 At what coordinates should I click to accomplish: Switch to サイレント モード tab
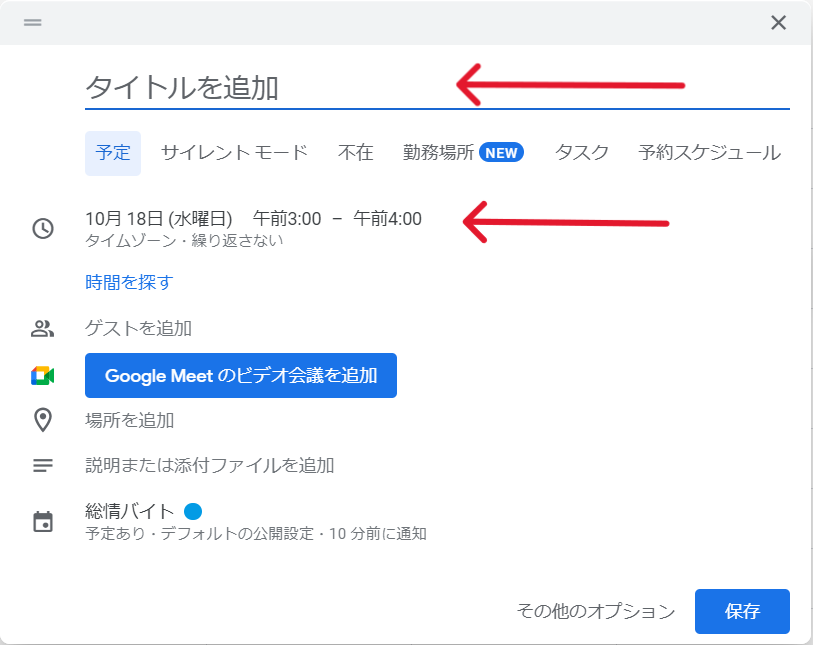(234, 153)
